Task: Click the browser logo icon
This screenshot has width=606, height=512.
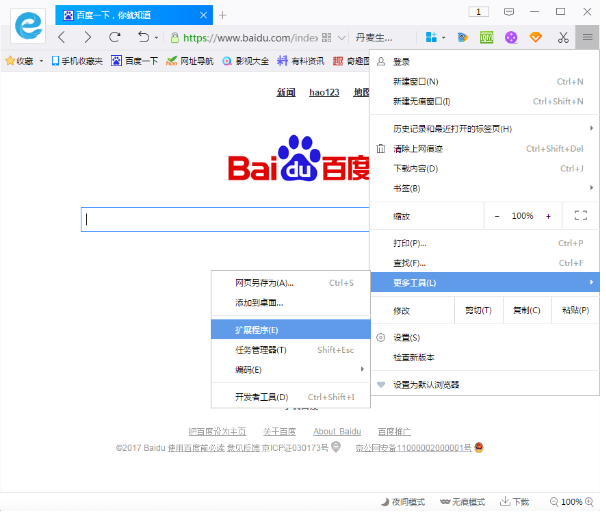Action: coord(28,26)
